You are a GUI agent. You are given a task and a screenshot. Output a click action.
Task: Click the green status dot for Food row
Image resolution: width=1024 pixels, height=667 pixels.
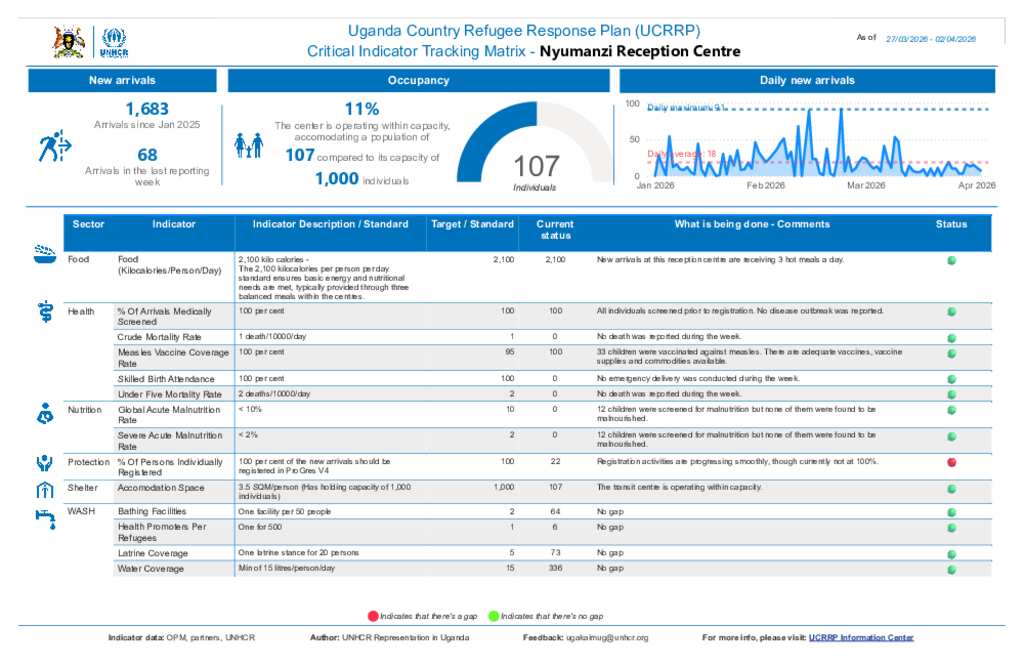[951, 260]
